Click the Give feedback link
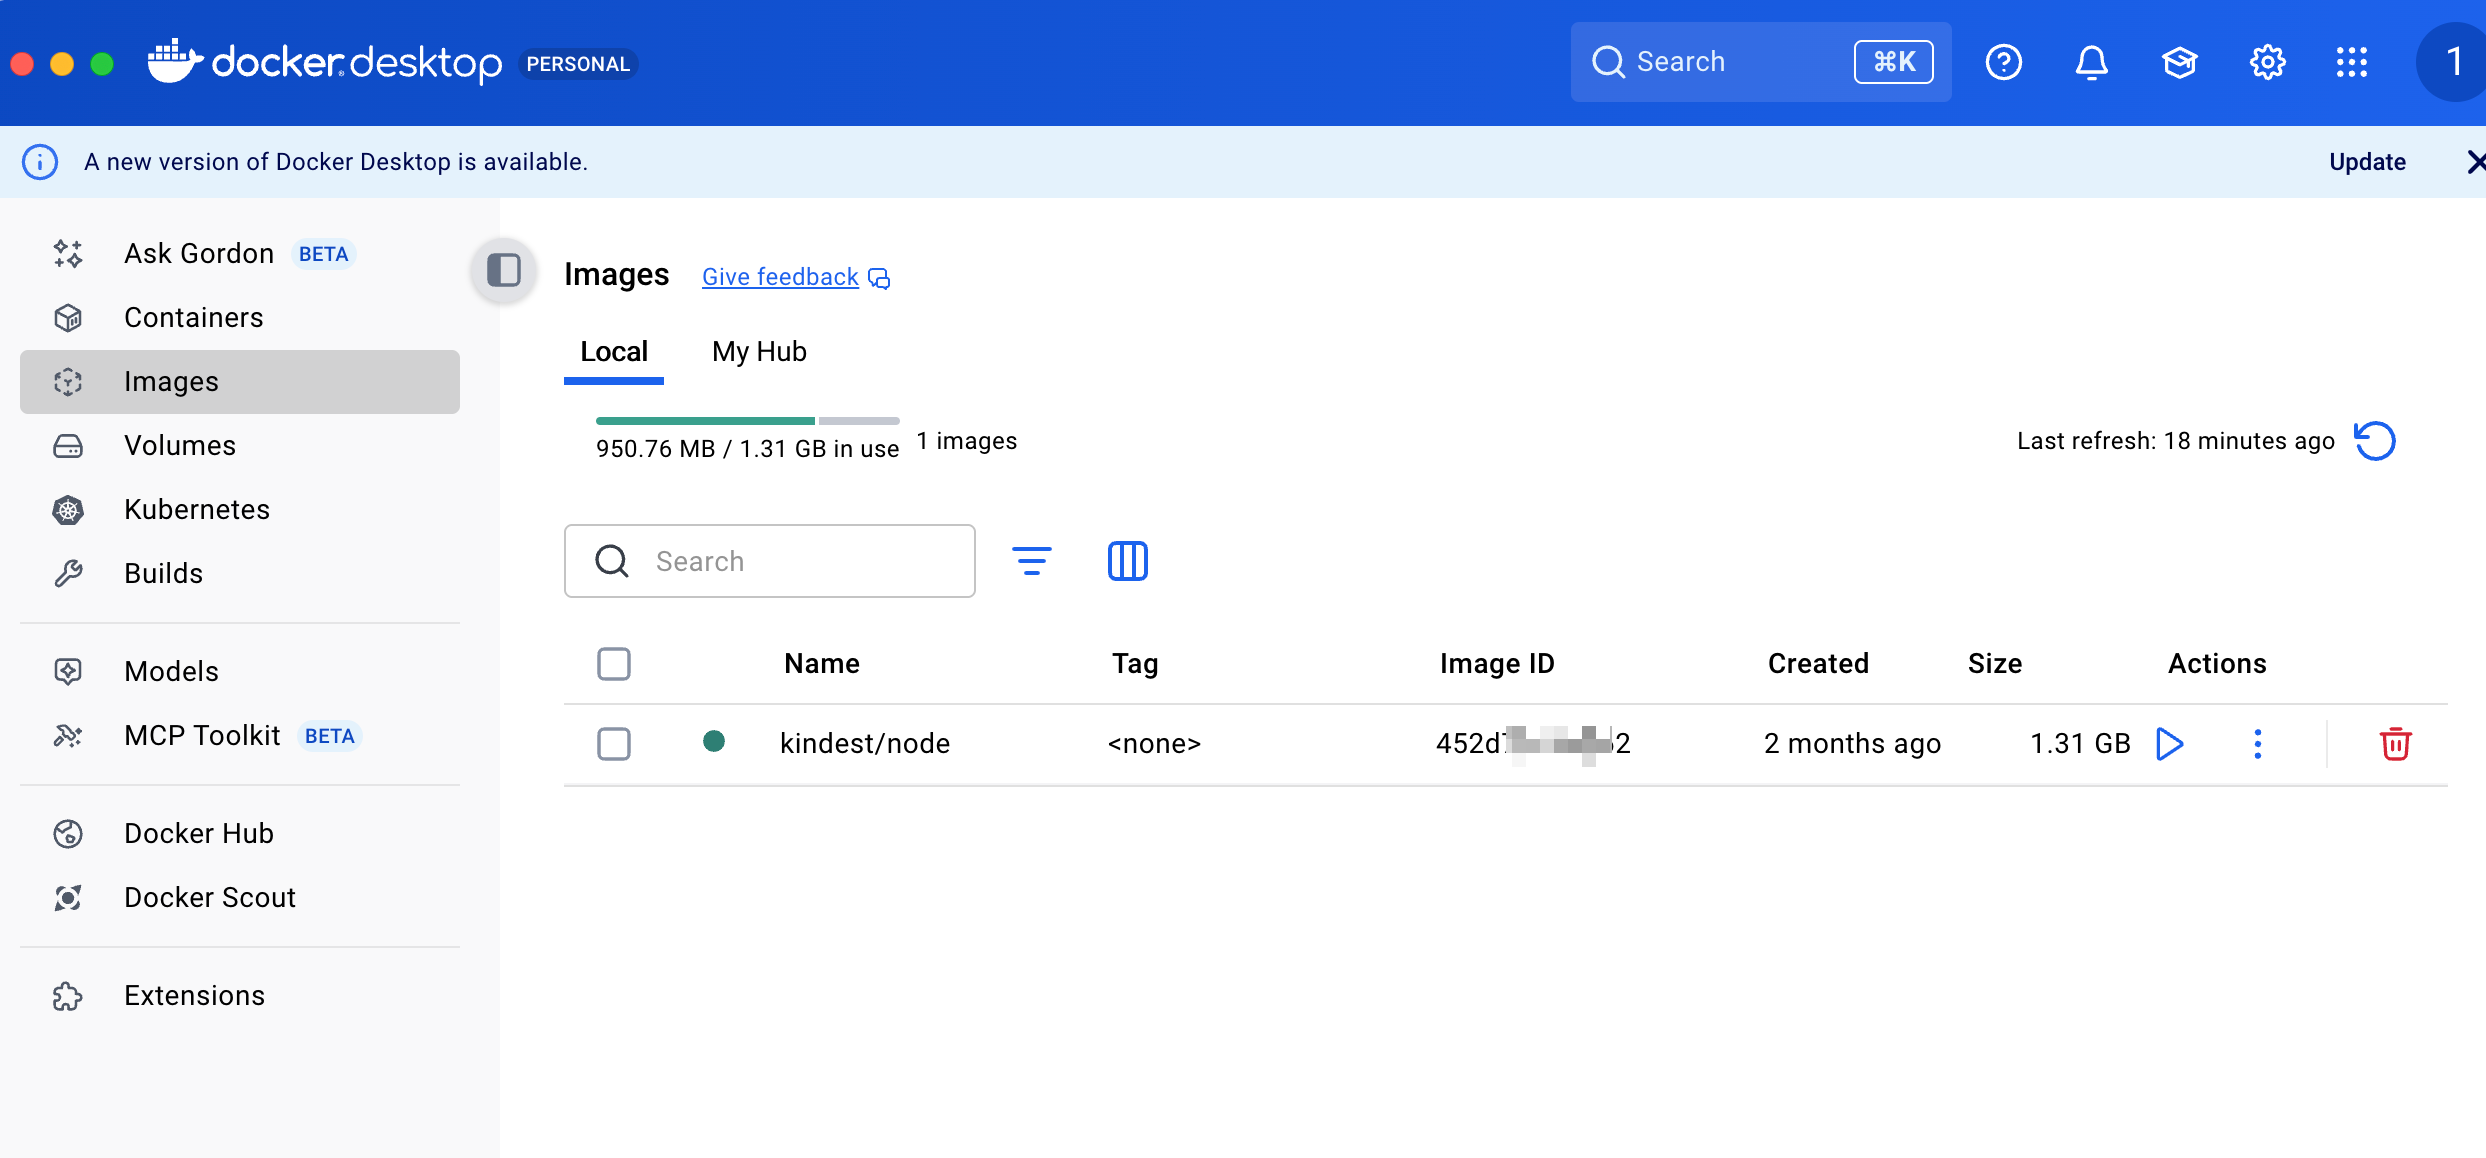2486x1158 pixels. click(x=780, y=277)
